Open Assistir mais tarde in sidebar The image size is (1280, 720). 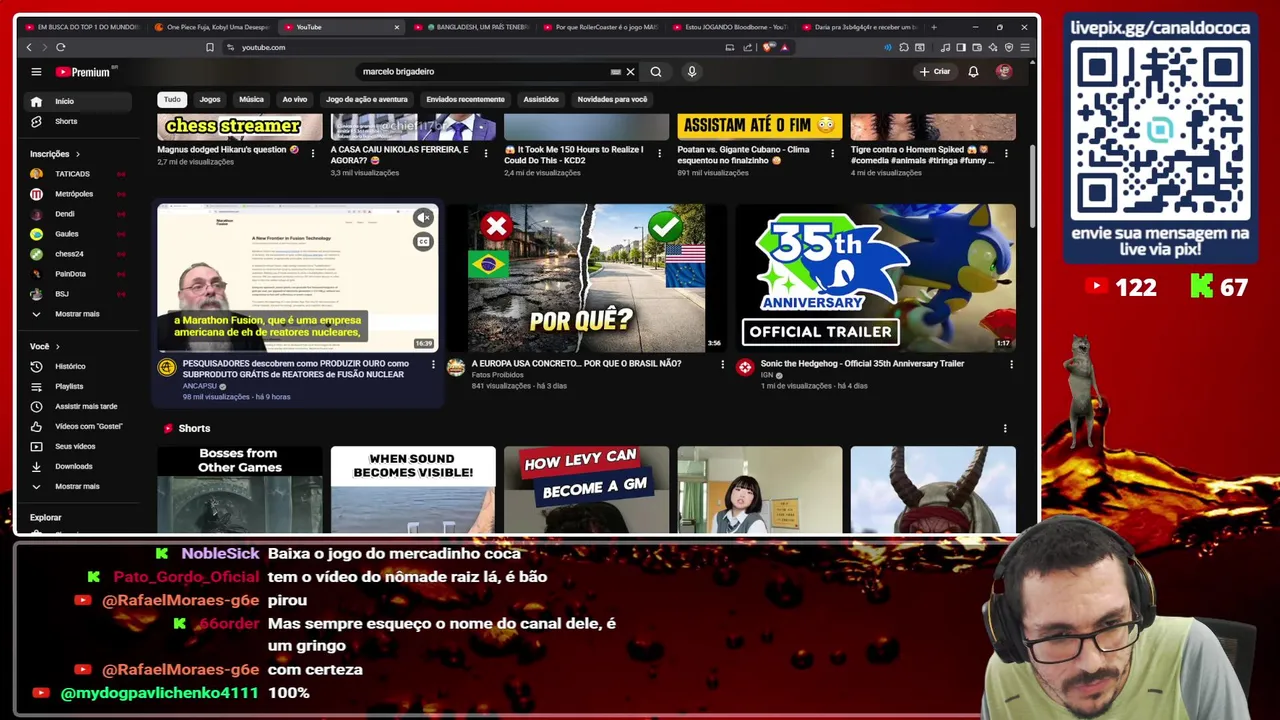tap(78, 406)
